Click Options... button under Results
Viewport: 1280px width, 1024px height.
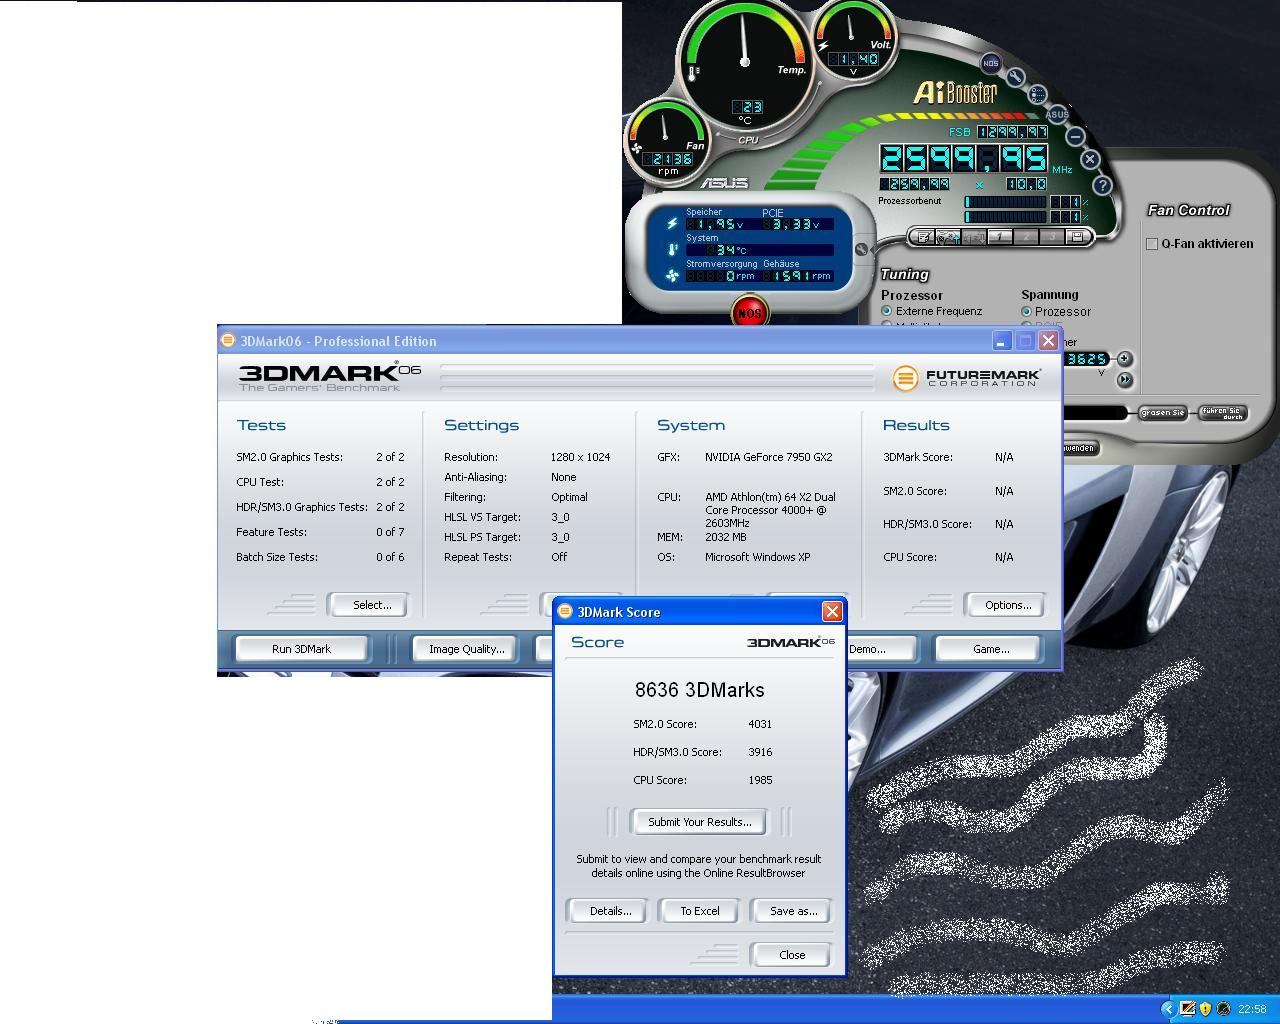1007,605
